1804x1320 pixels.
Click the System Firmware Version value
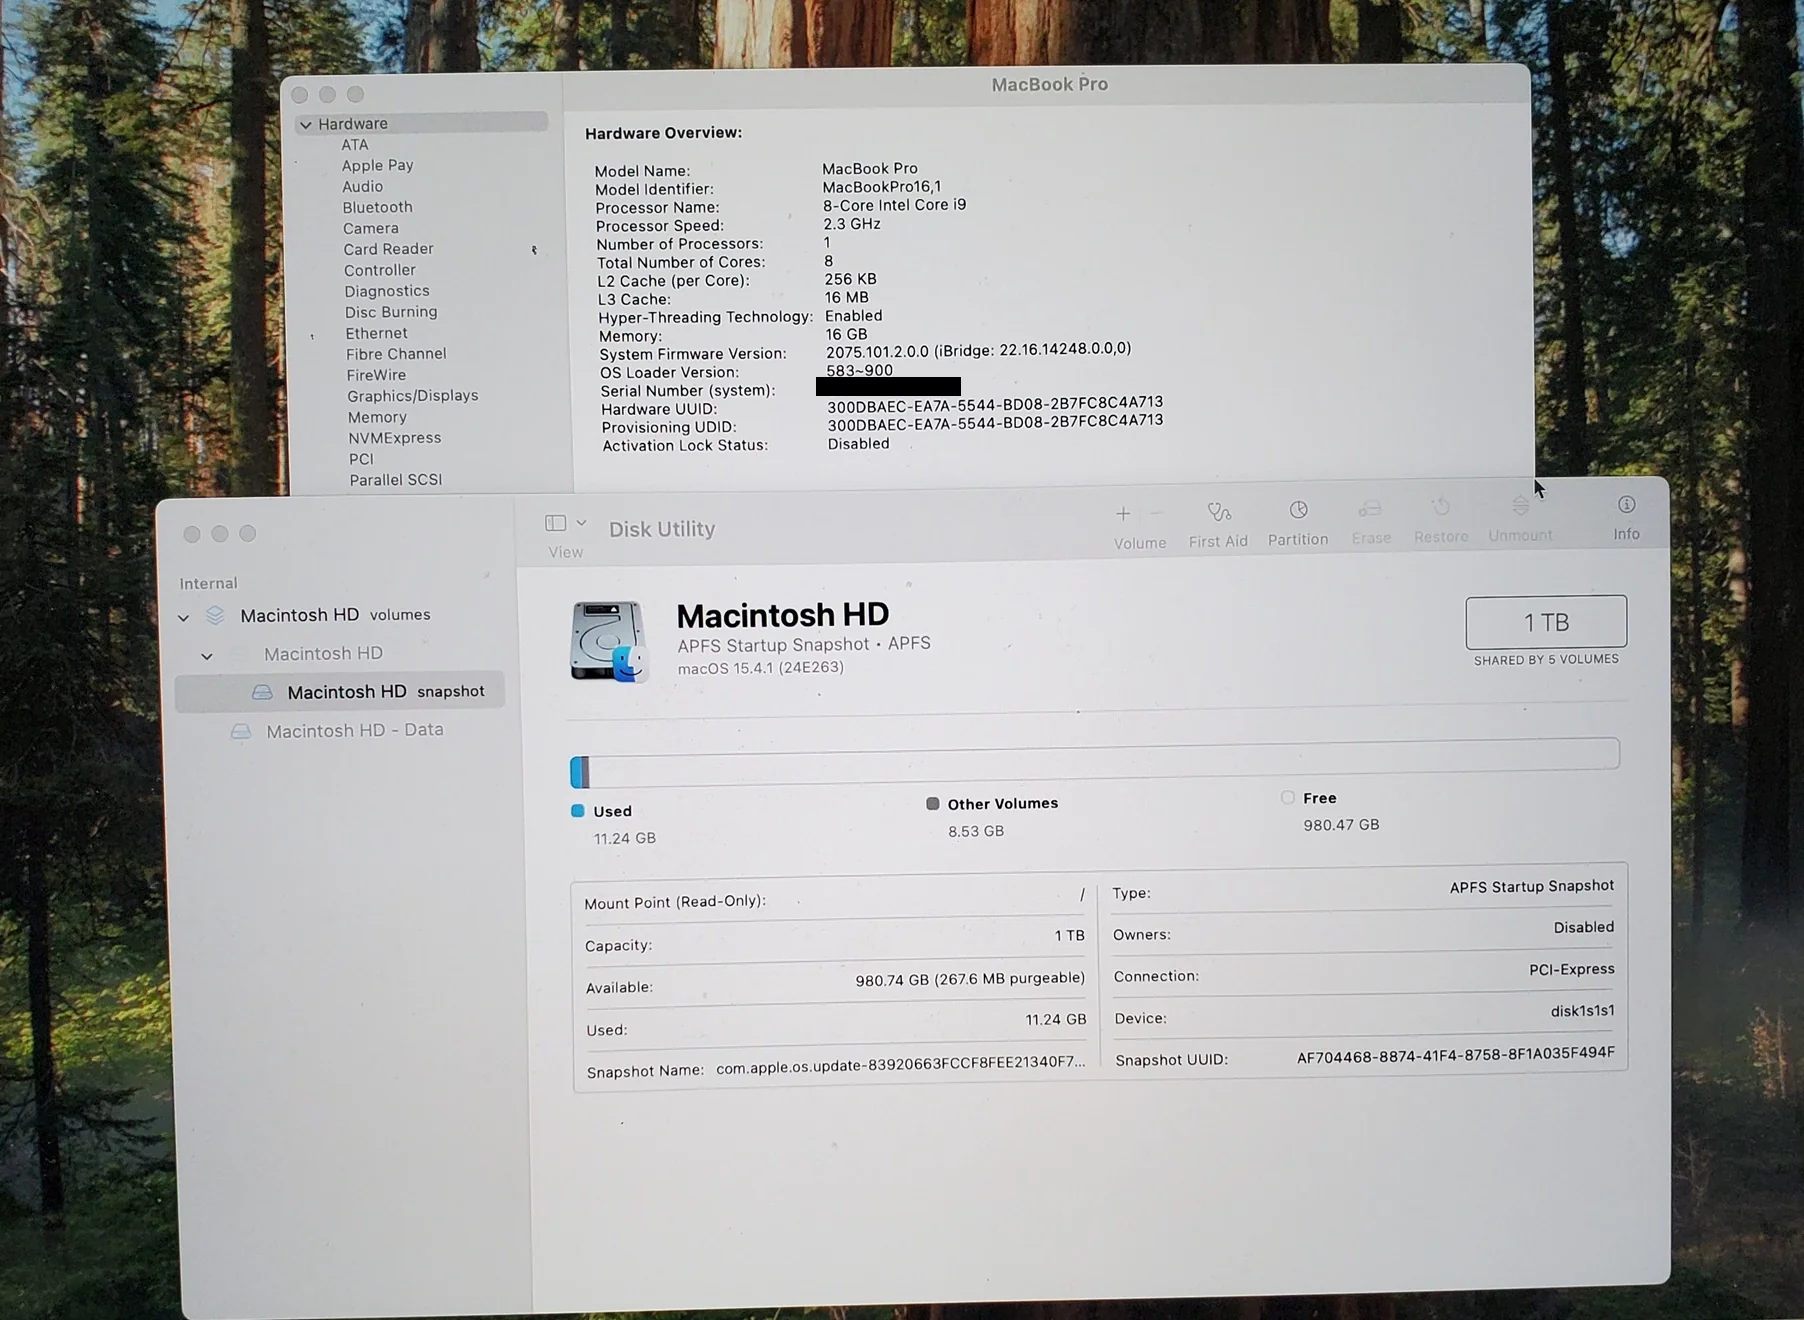[x=978, y=351]
